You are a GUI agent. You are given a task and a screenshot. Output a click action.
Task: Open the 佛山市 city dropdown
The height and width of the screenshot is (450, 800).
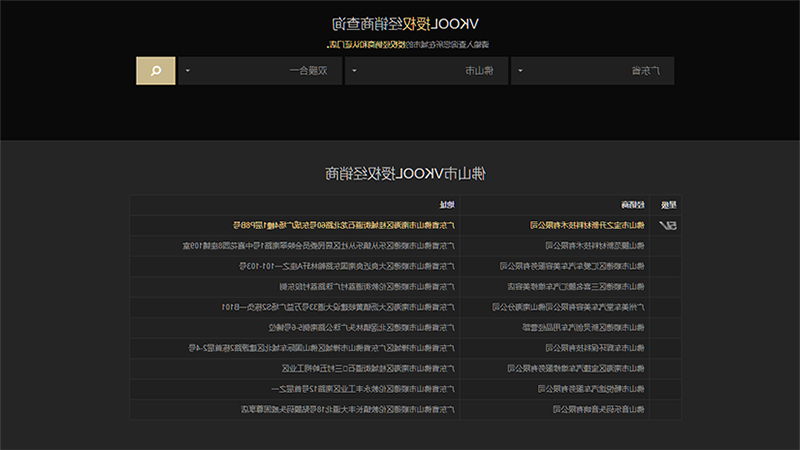426,70
